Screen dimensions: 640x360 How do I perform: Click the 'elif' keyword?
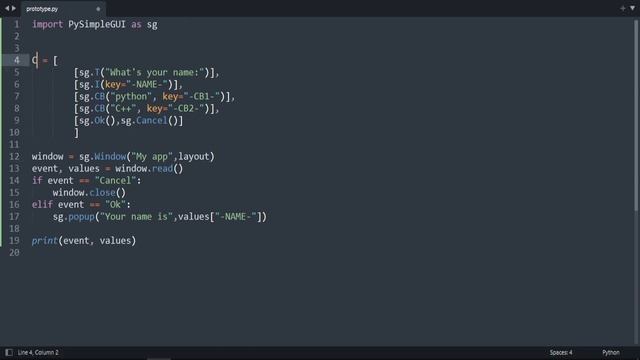pos(42,205)
